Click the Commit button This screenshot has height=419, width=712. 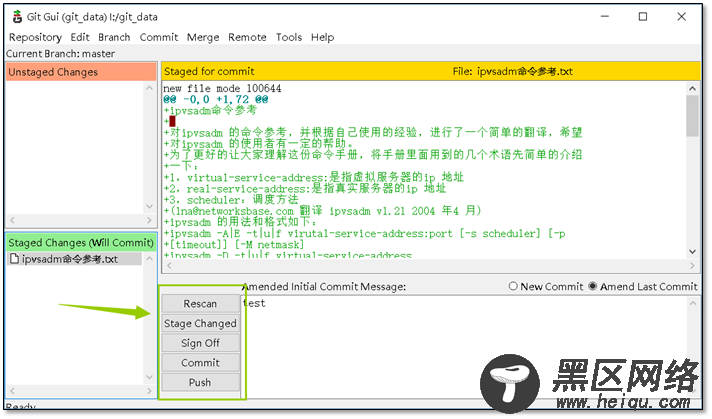[x=200, y=363]
